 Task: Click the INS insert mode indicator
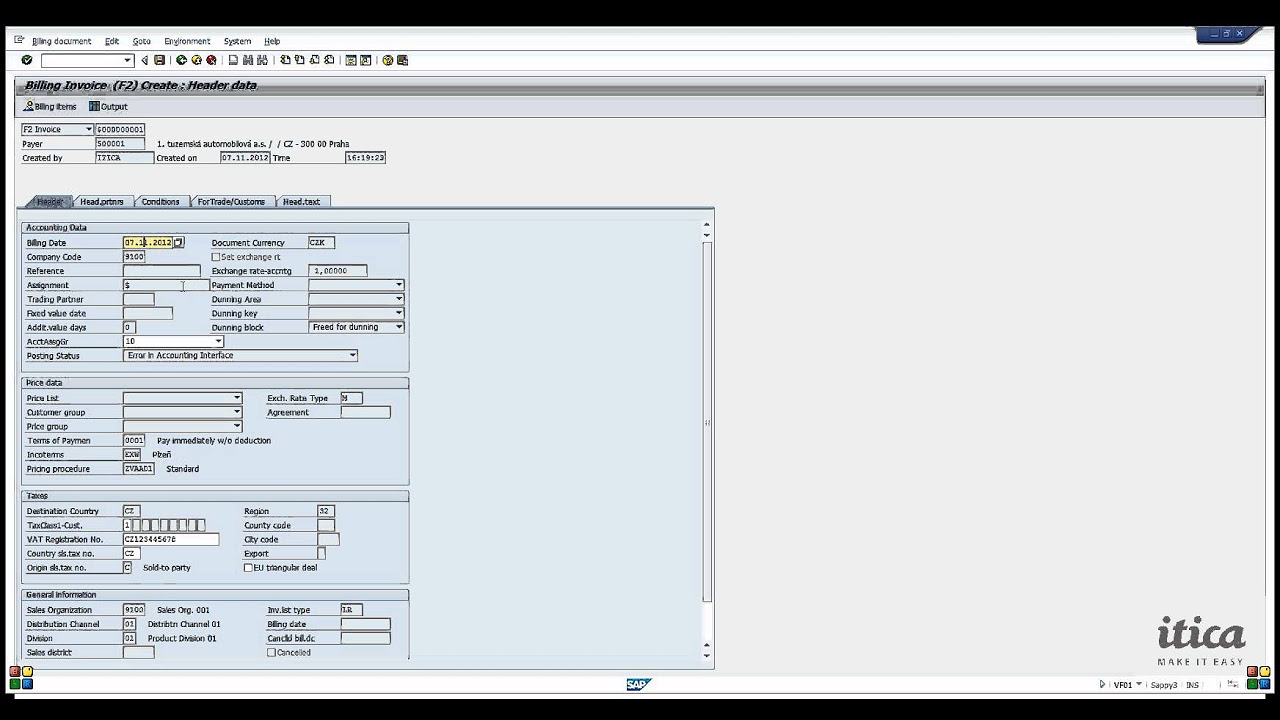[1192, 685]
